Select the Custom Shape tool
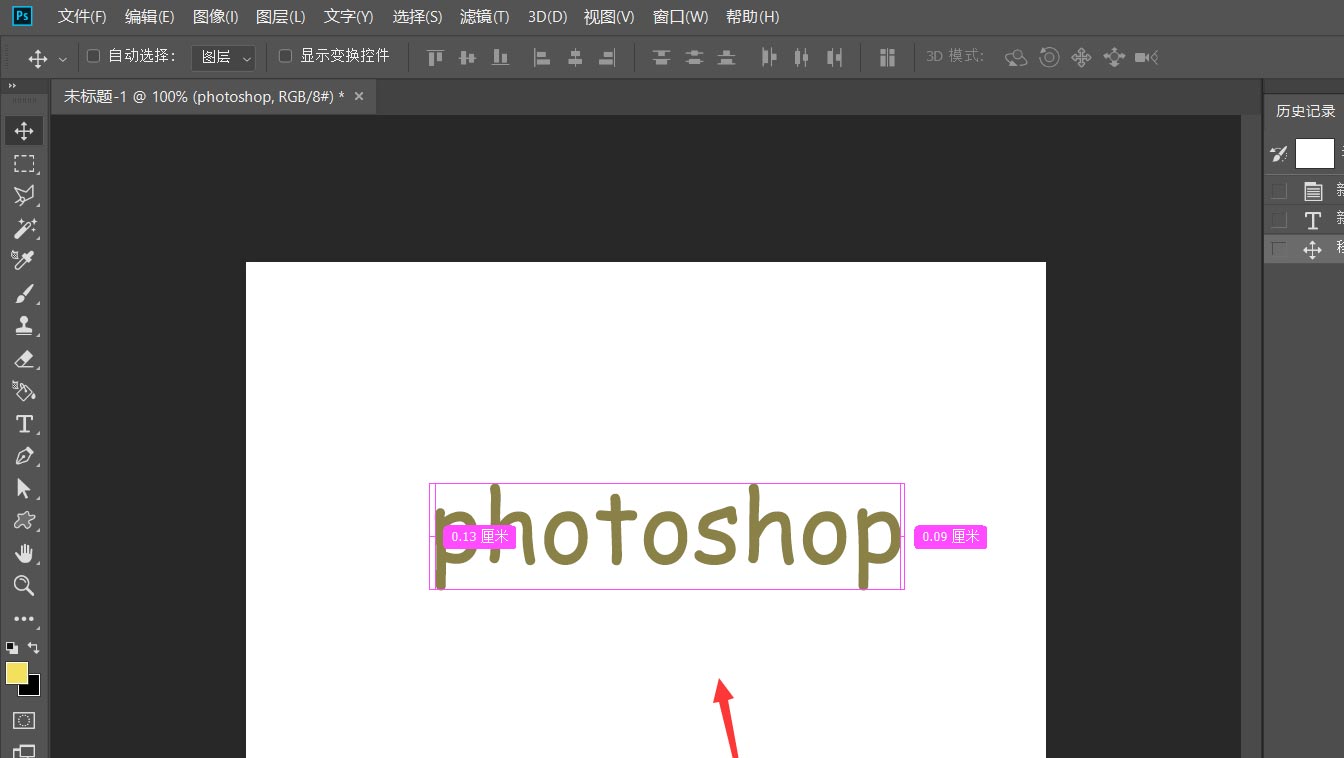The width and height of the screenshot is (1344, 758). pyautogui.click(x=24, y=521)
